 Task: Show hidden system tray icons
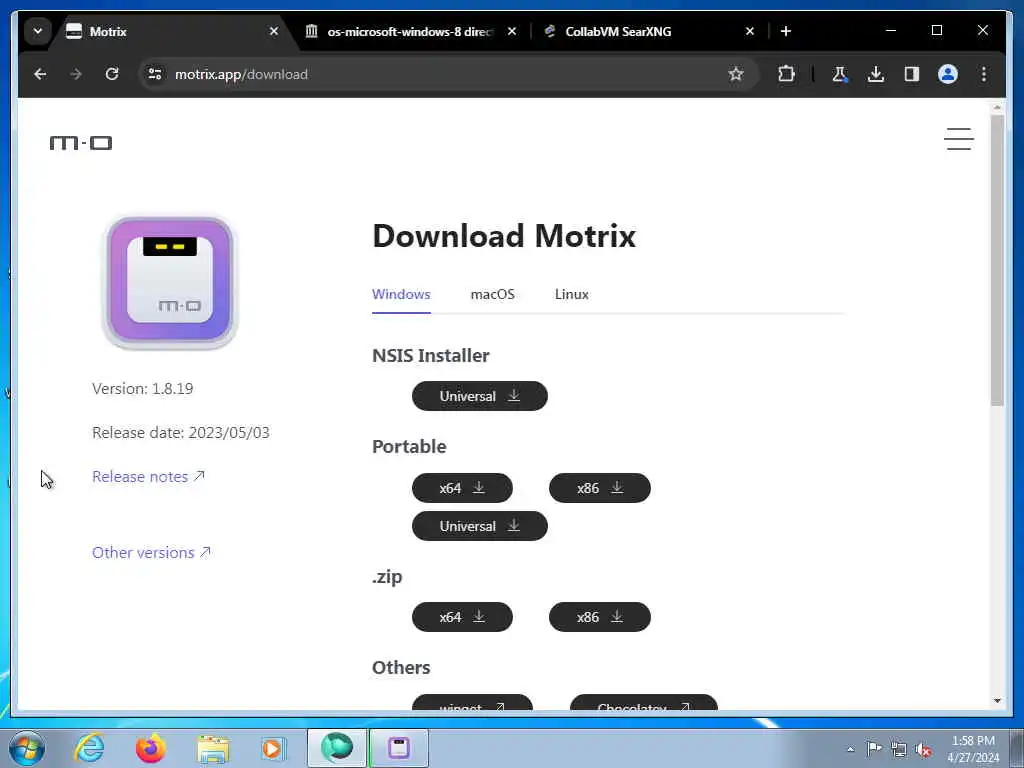pyautogui.click(x=850, y=749)
